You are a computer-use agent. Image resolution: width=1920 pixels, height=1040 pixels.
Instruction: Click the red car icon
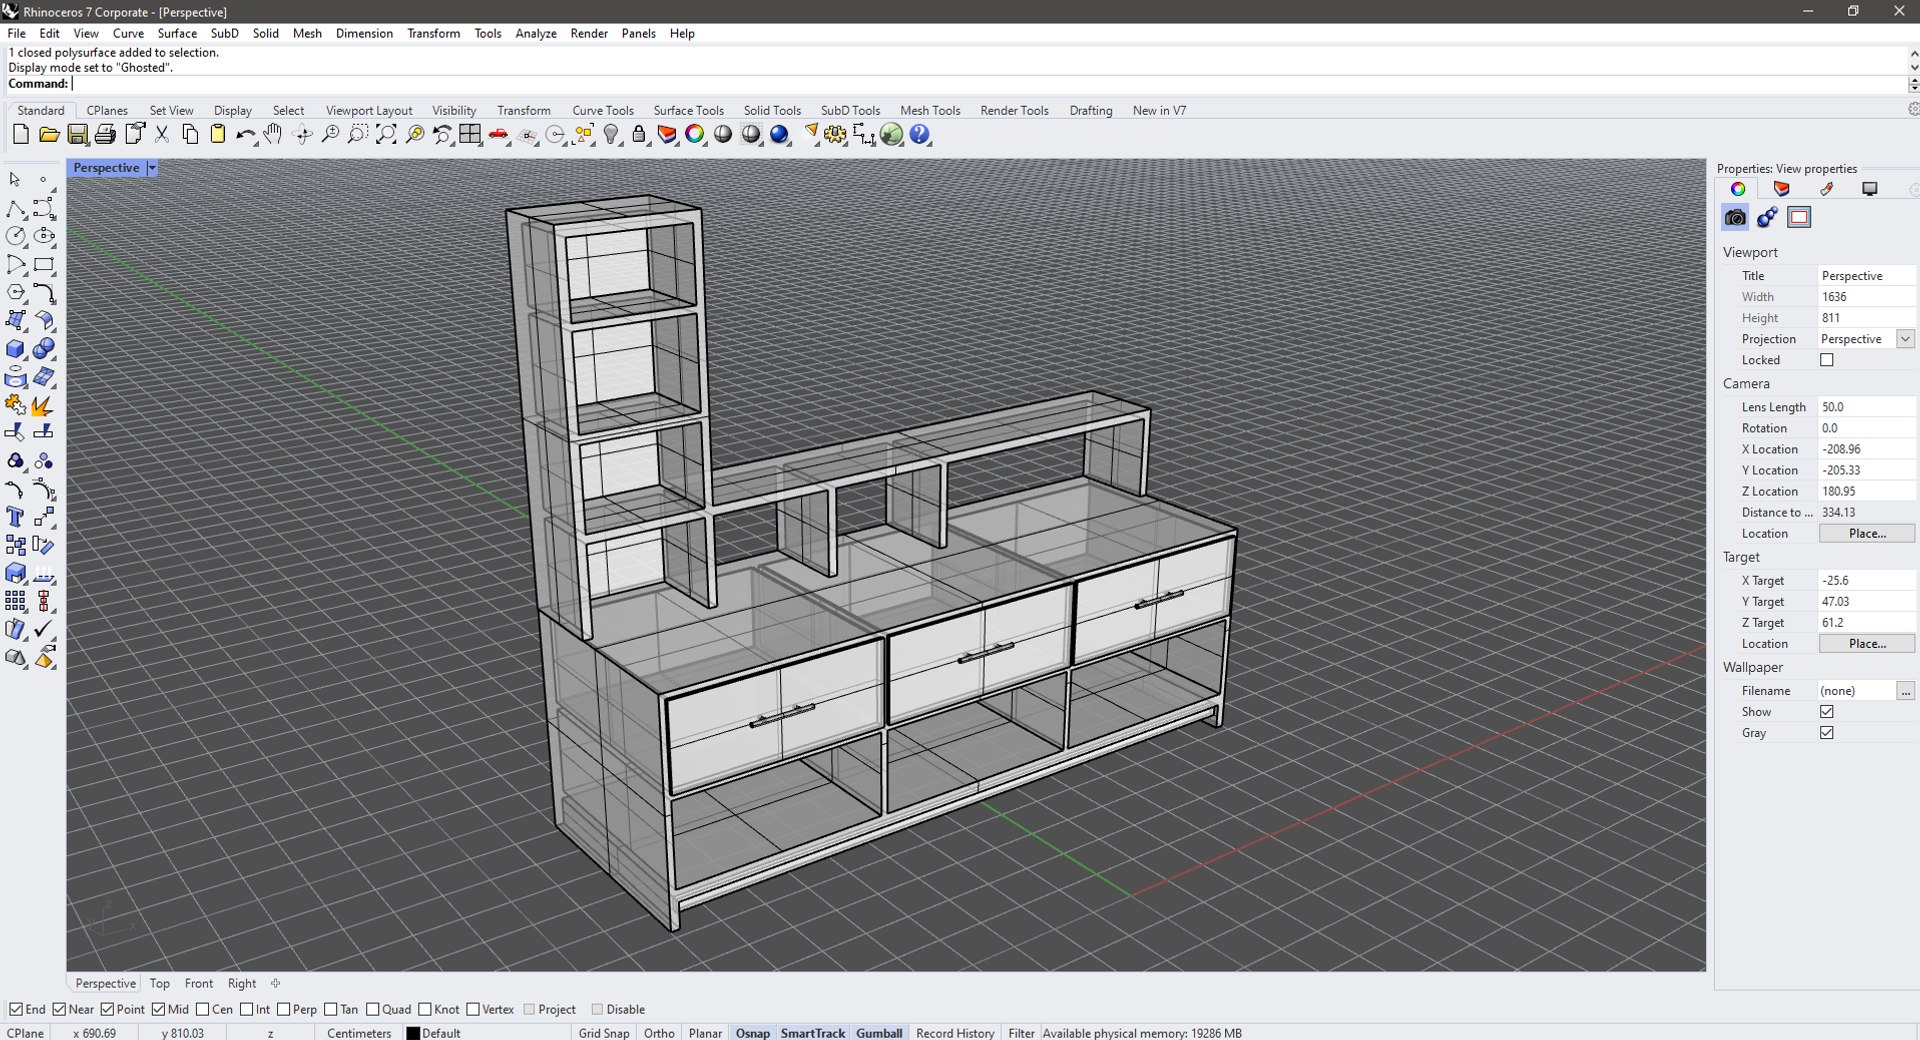[x=499, y=134]
